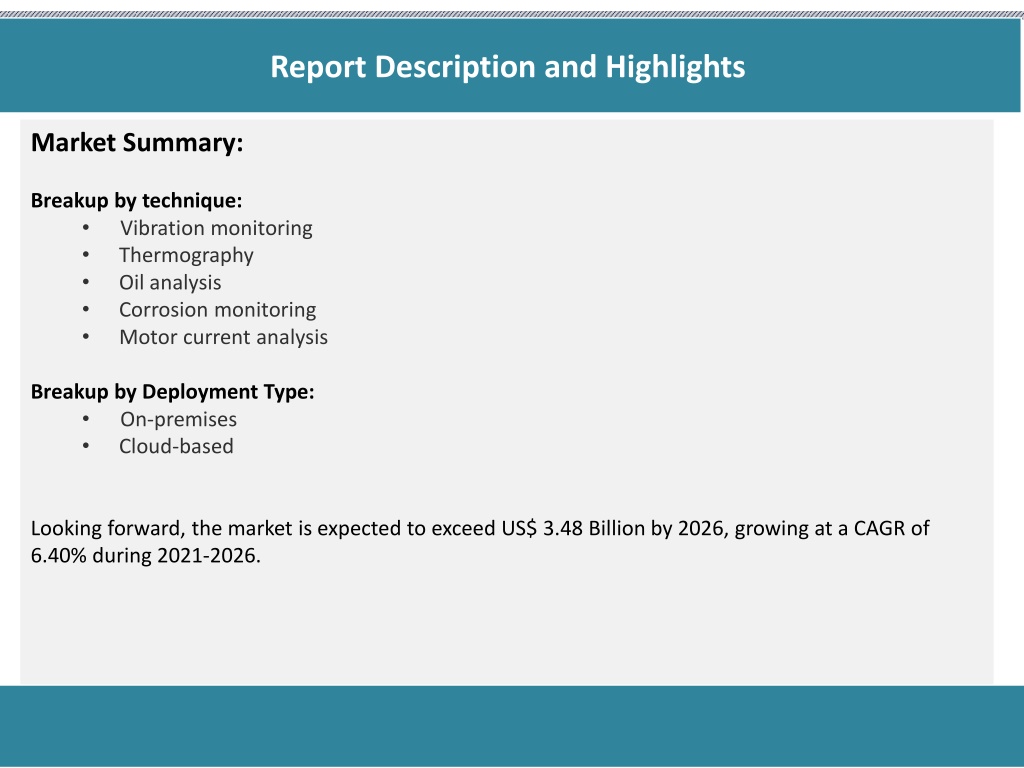Click the 'US$ 3.48 Billion' value
1024x768 pixels.
573,528
